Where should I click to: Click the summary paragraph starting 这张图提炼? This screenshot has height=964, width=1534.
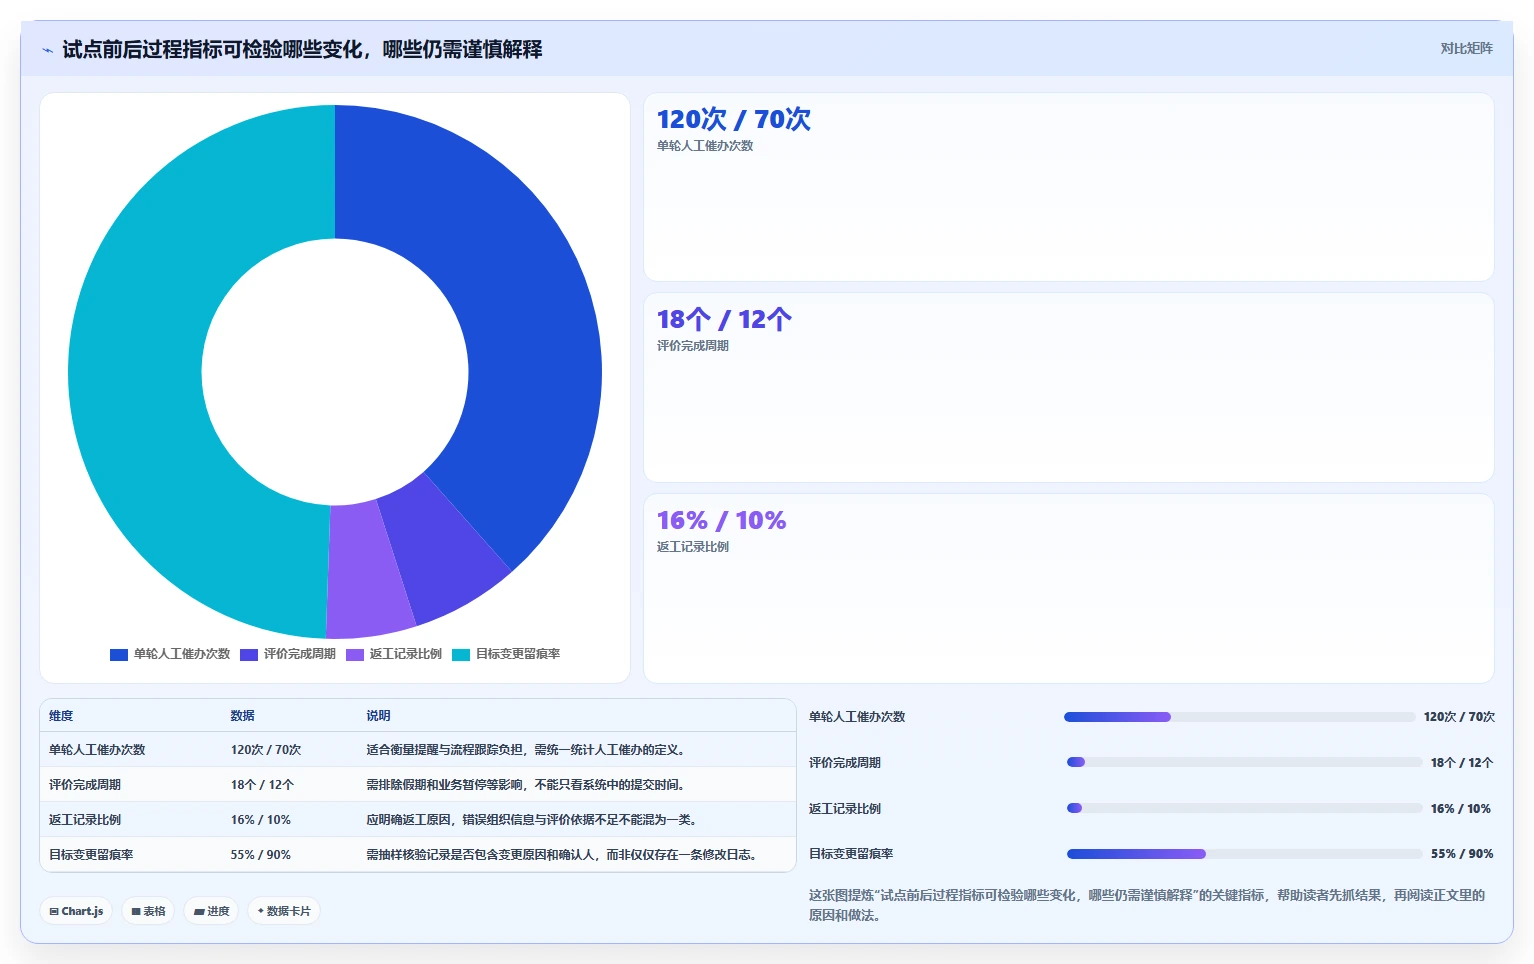1147,905
